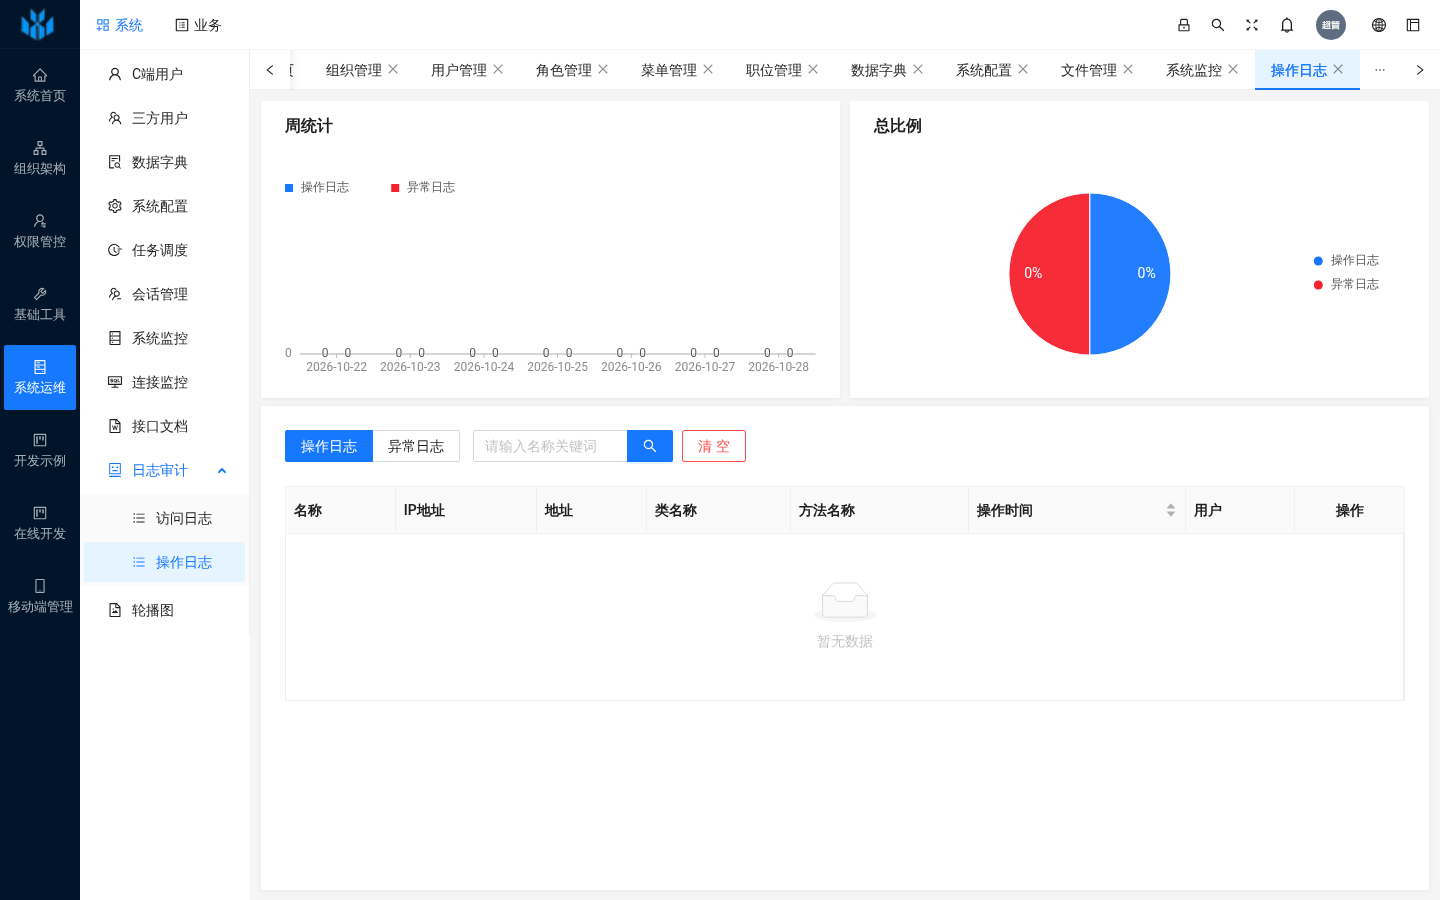Open 在线开发 sidebar module
The width and height of the screenshot is (1440, 900).
(40, 523)
